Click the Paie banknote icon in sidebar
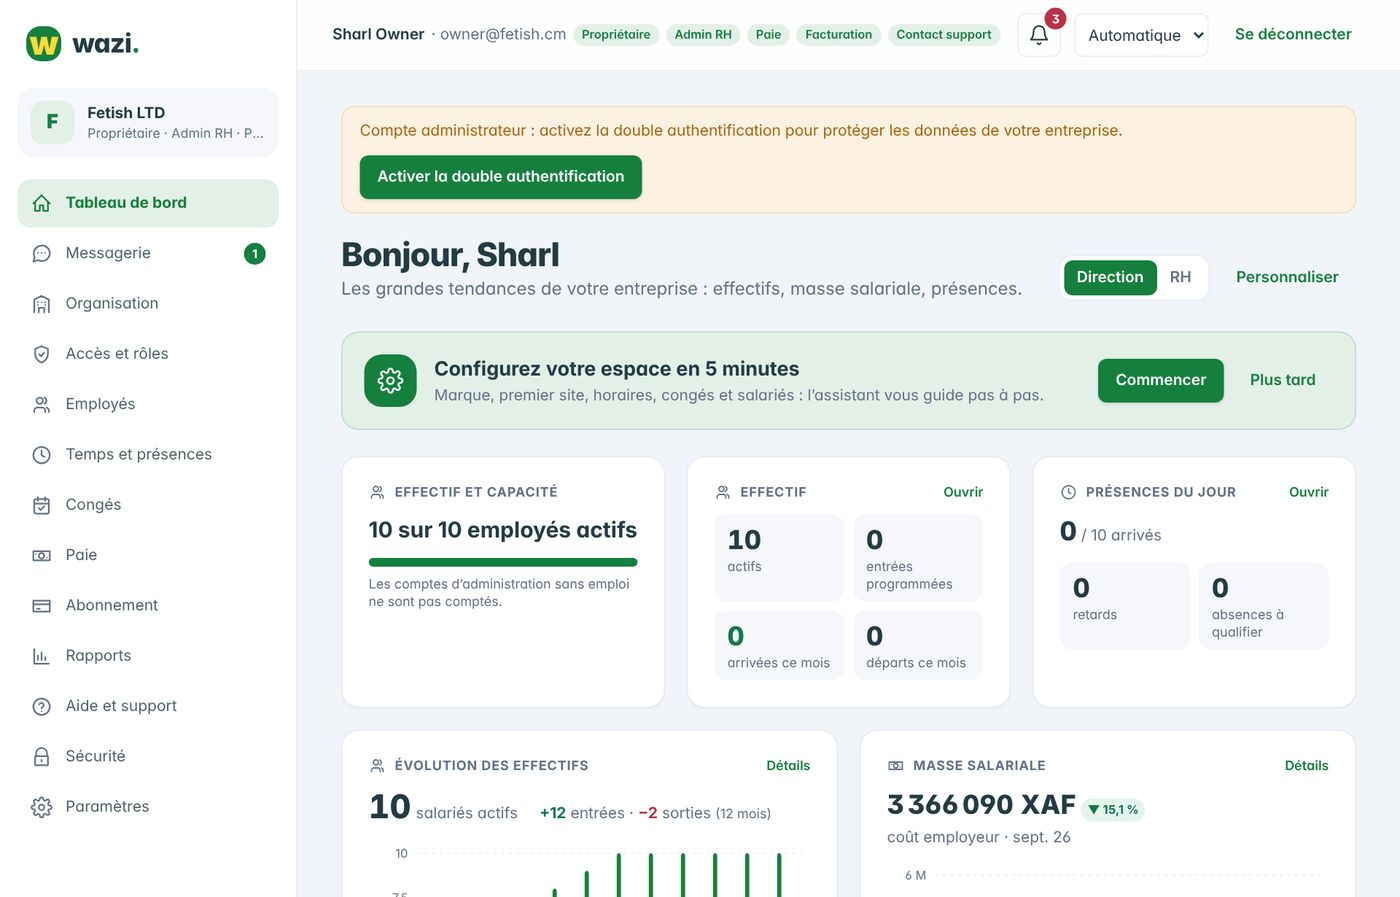 pyautogui.click(x=41, y=555)
